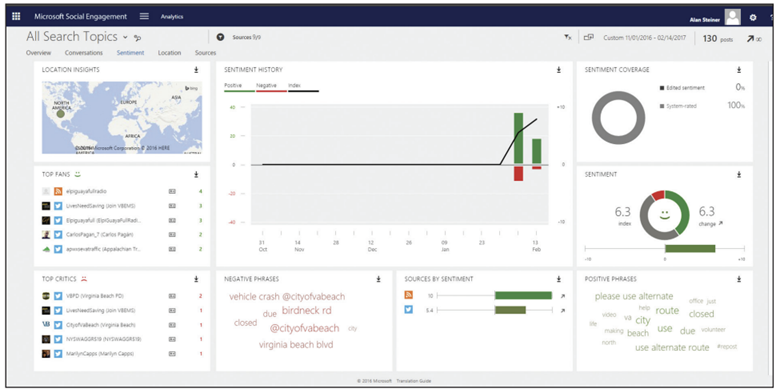The width and height of the screenshot is (780, 389).
Task: Expand the All Search Topics dropdown
Action: 125,37
